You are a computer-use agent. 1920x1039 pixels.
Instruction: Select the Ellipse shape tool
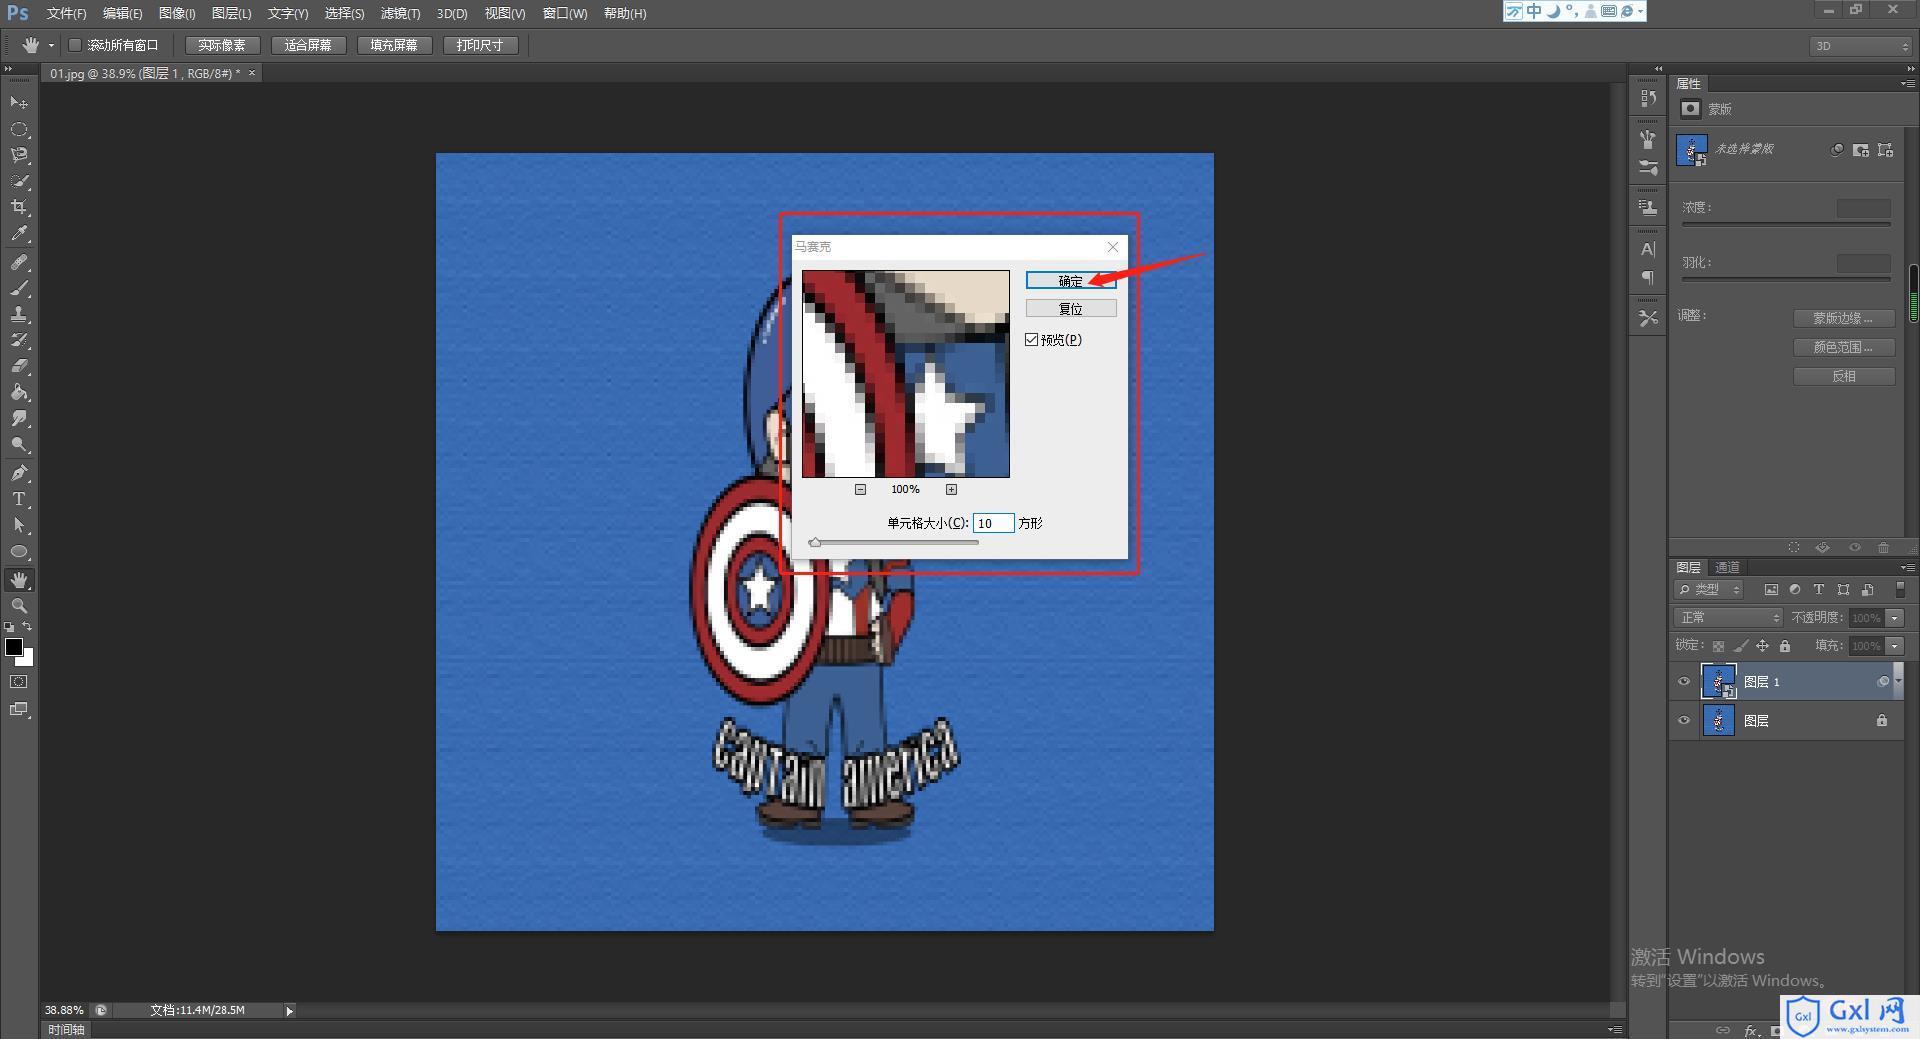pyautogui.click(x=19, y=551)
